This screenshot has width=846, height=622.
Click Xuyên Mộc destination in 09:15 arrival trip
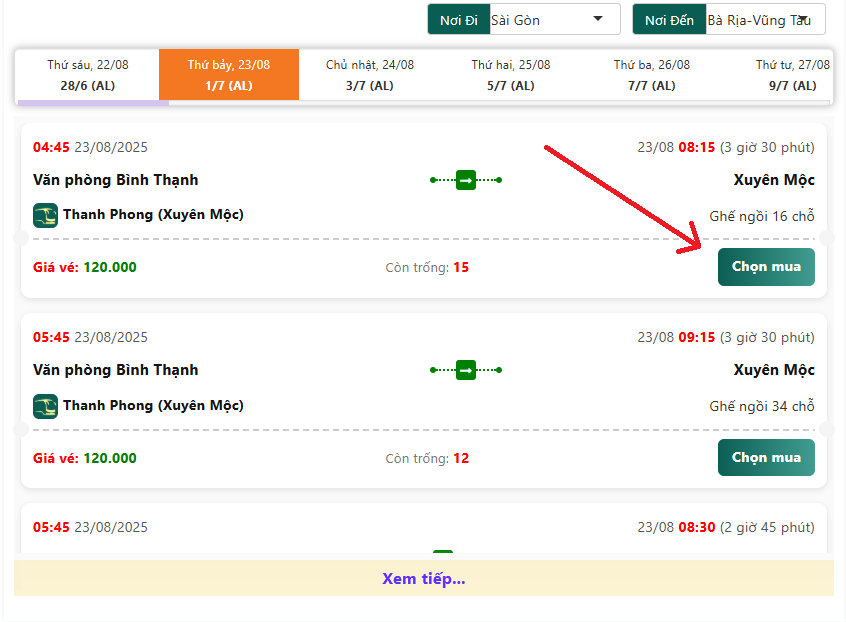coord(774,370)
